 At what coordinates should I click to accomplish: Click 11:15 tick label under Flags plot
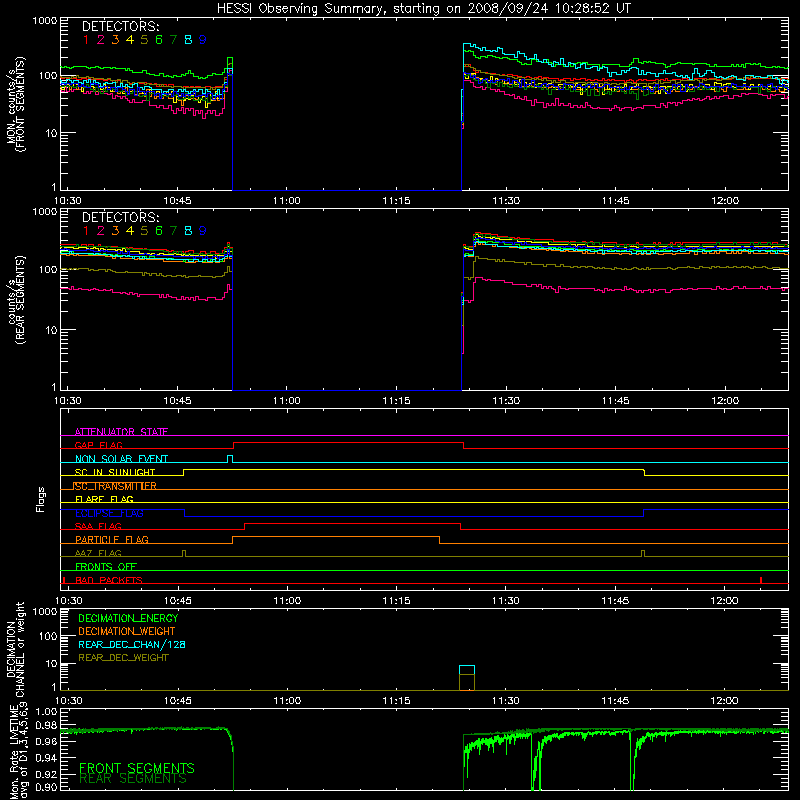pos(396,601)
